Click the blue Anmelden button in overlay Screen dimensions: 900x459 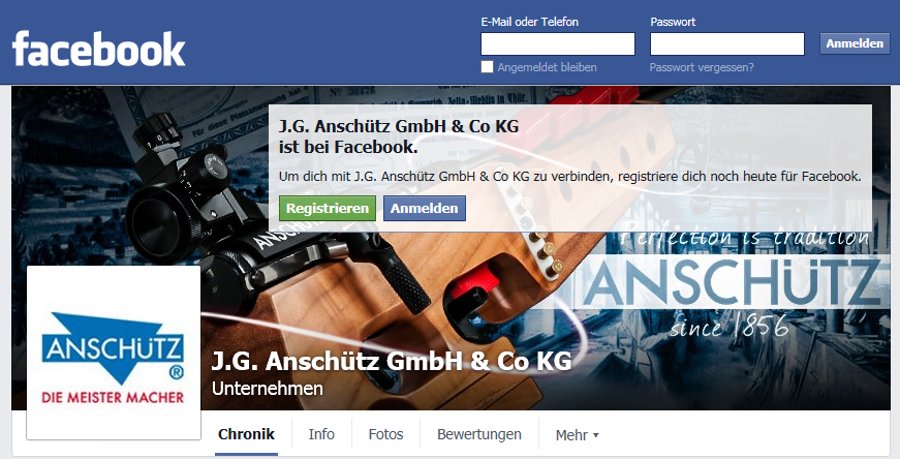(424, 208)
